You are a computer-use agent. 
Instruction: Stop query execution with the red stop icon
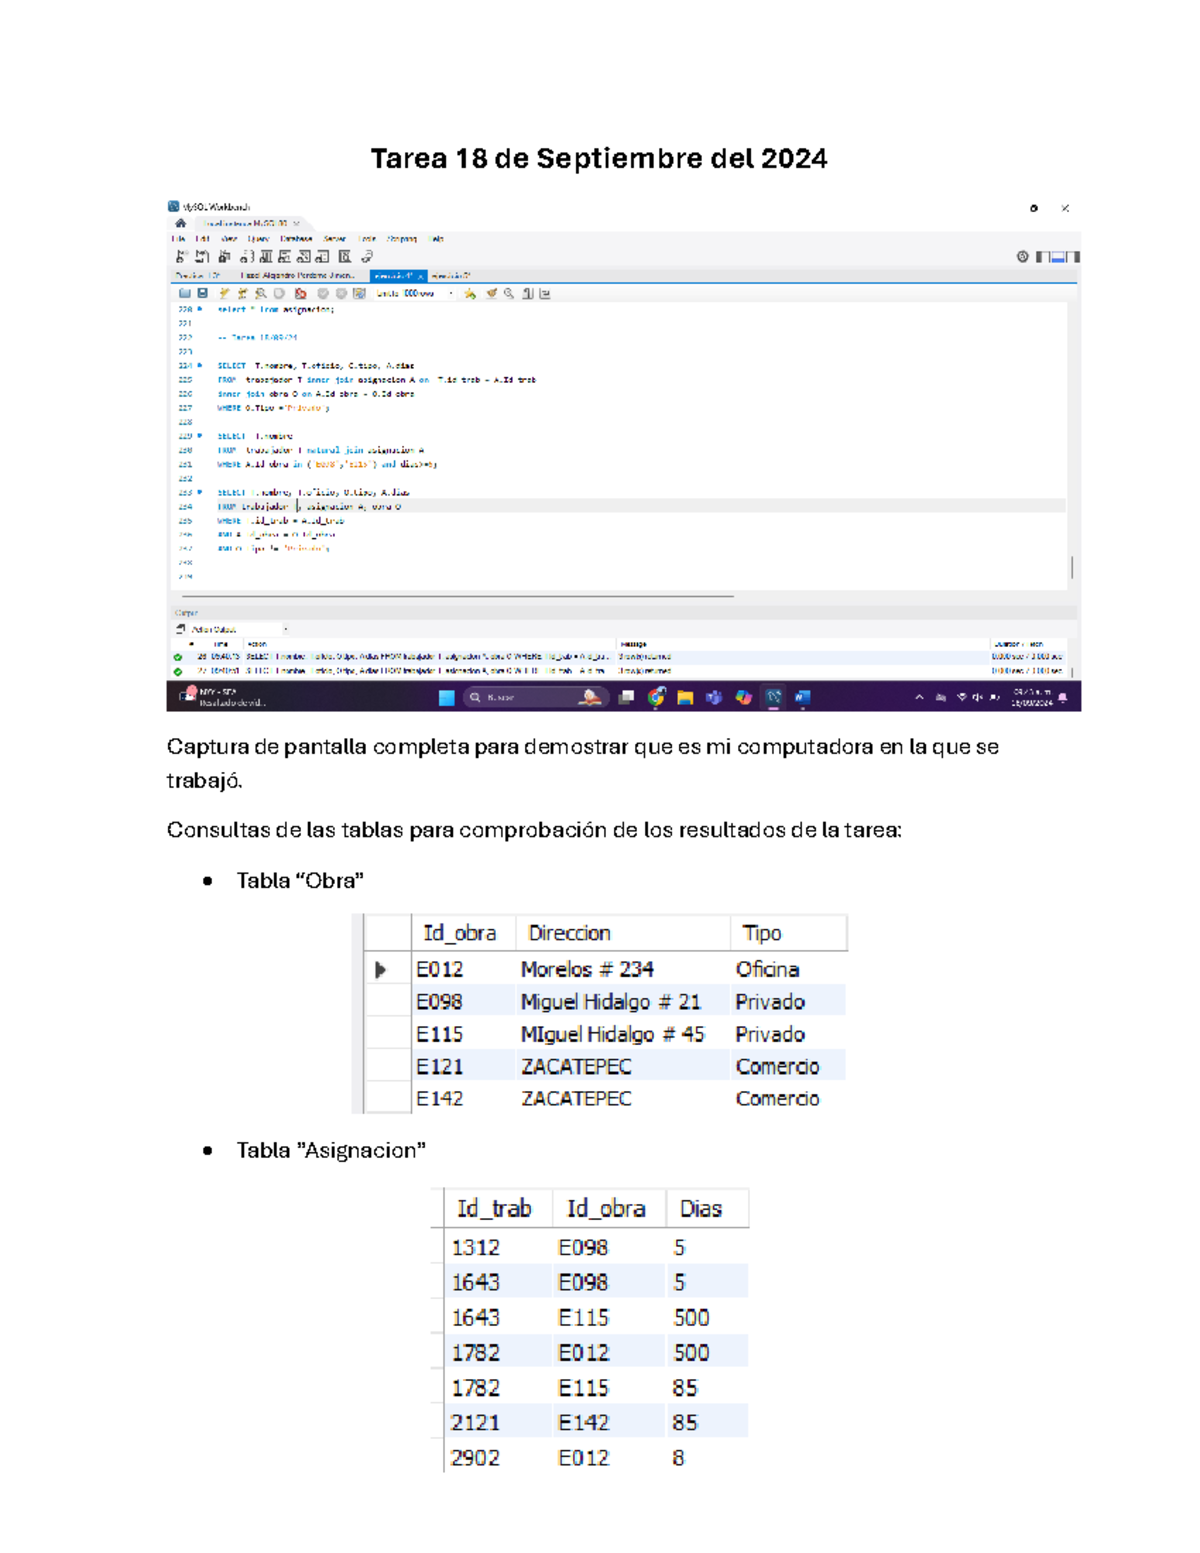(300, 294)
